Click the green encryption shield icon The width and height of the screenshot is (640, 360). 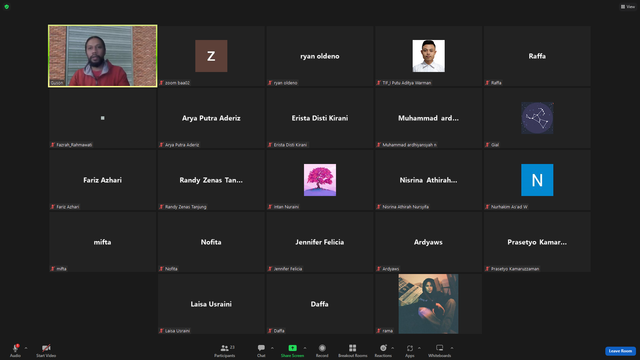[7, 7]
